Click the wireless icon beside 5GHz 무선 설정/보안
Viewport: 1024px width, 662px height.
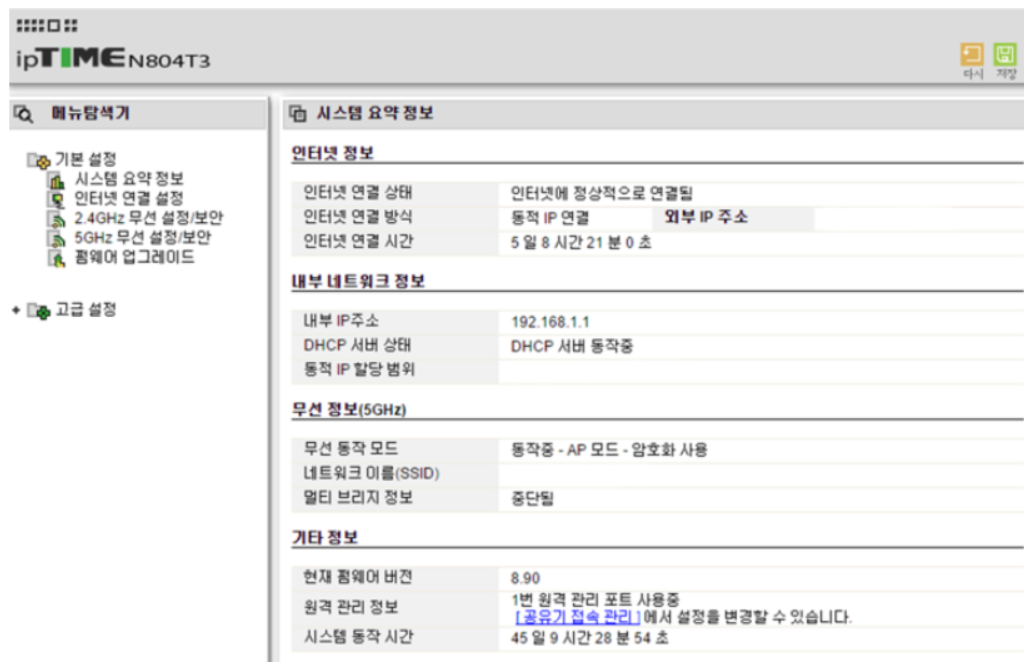point(58,239)
